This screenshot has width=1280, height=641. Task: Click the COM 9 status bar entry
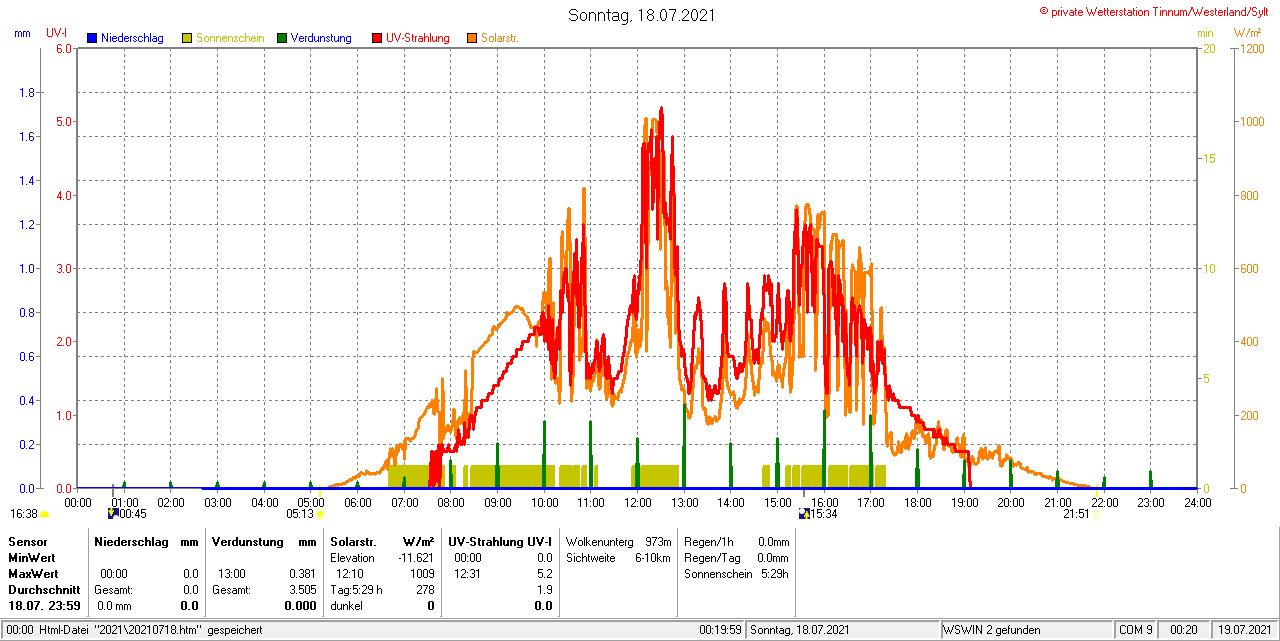pos(1136,630)
